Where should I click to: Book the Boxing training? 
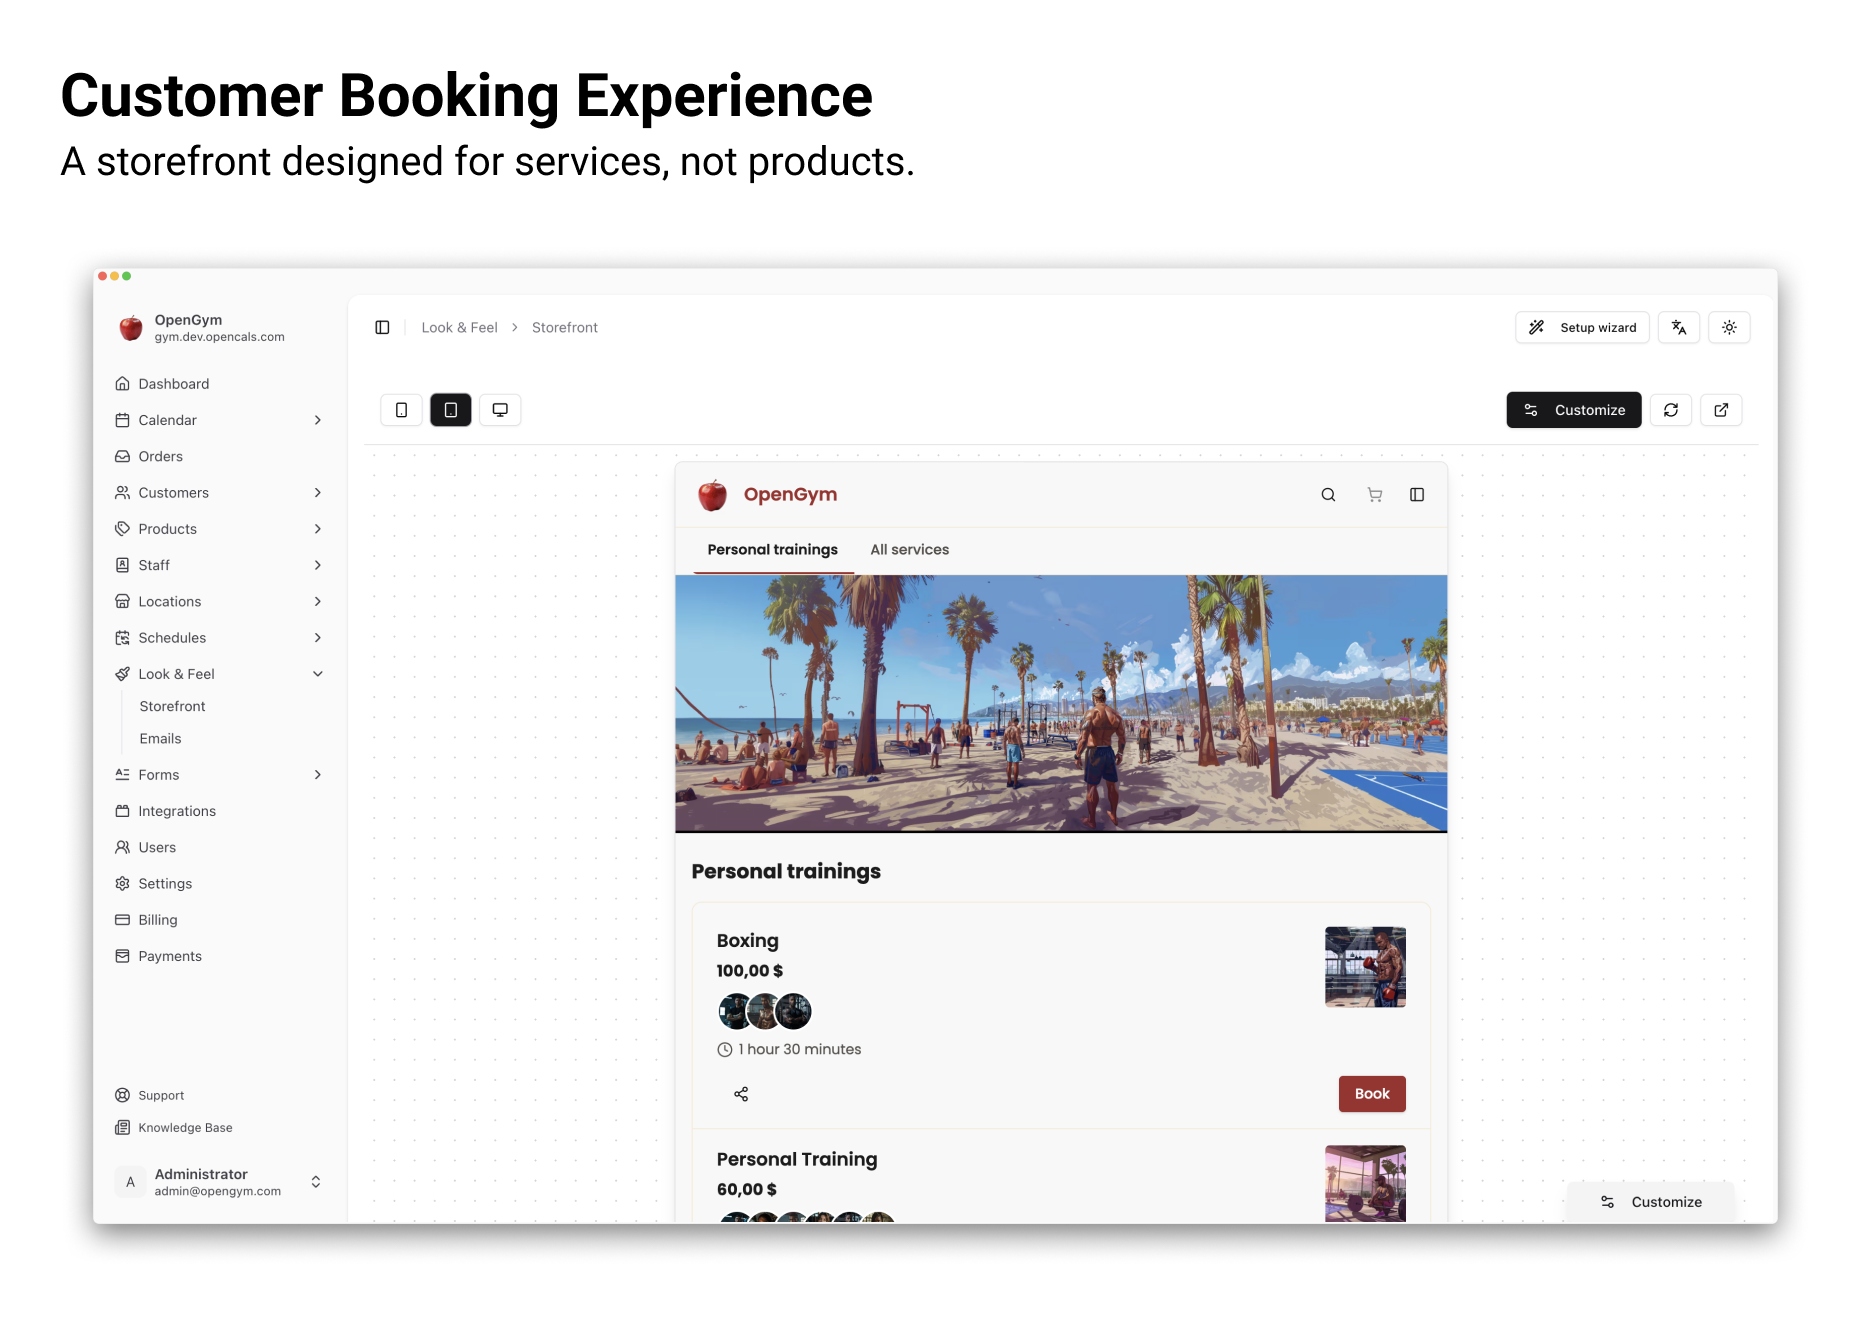coord(1372,1094)
